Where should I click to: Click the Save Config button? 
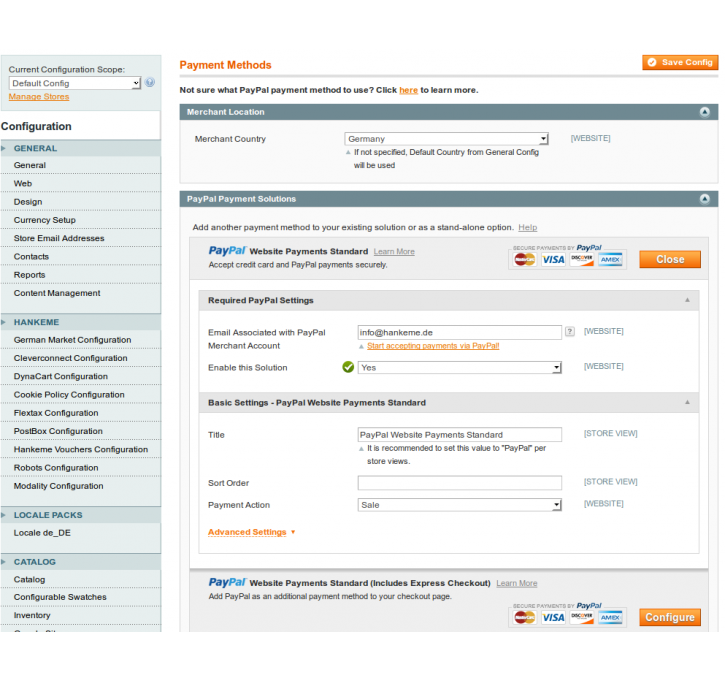(x=680, y=62)
